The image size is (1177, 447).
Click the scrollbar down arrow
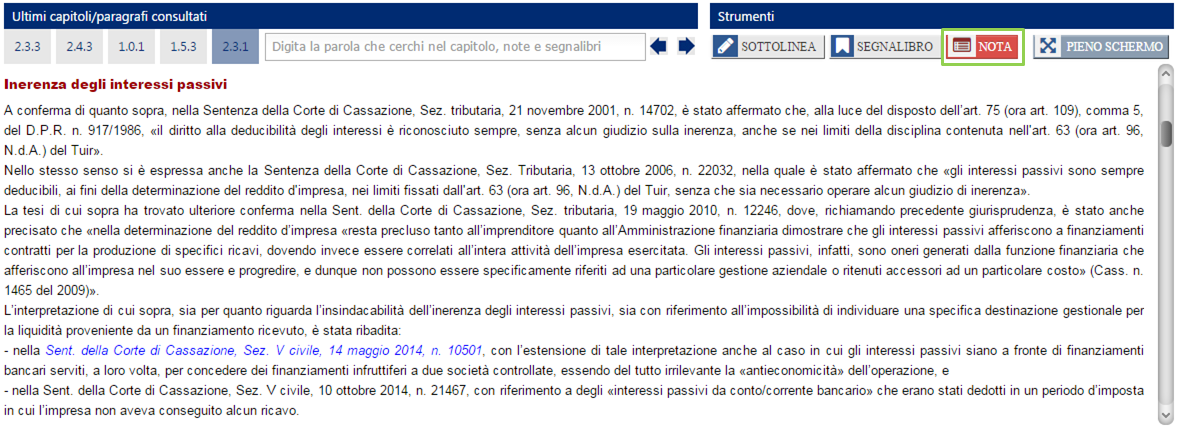[x=1166, y=414]
